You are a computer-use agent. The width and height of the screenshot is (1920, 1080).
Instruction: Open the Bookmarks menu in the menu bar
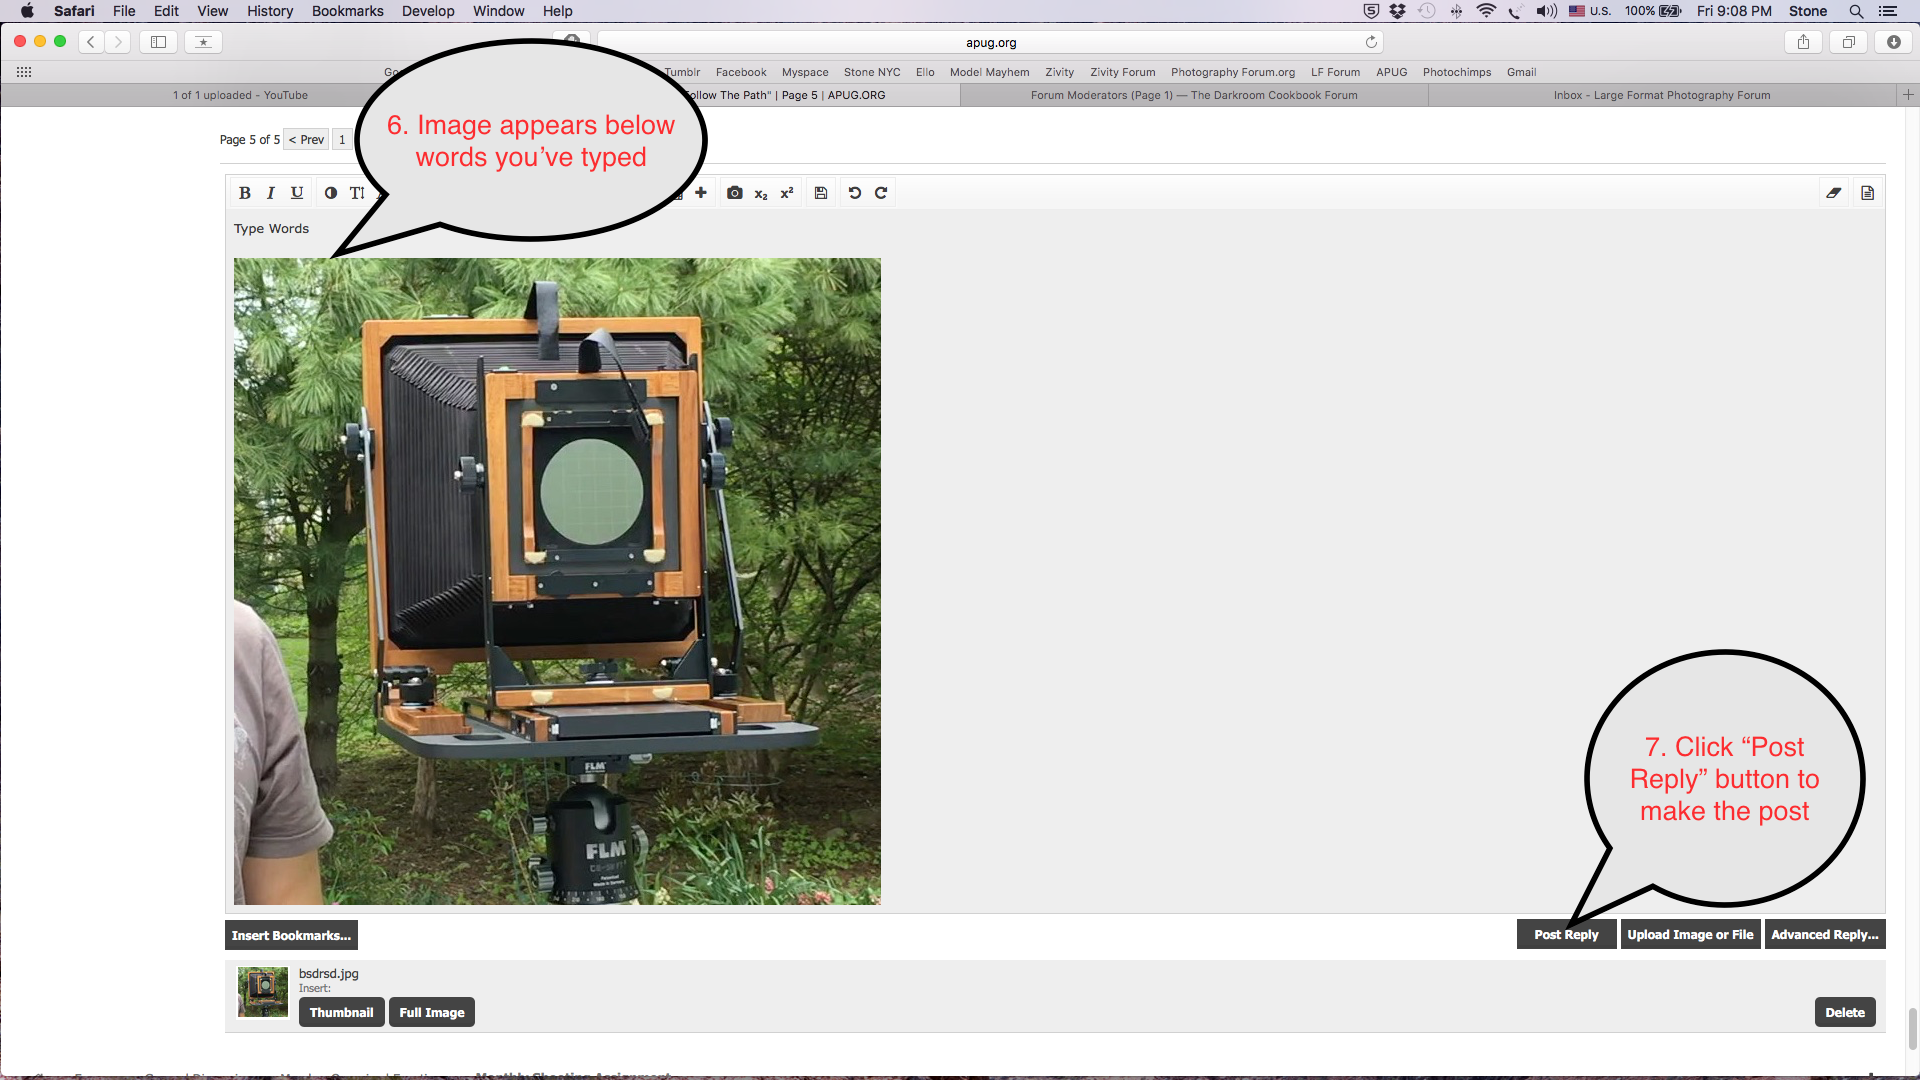(x=347, y=11)
